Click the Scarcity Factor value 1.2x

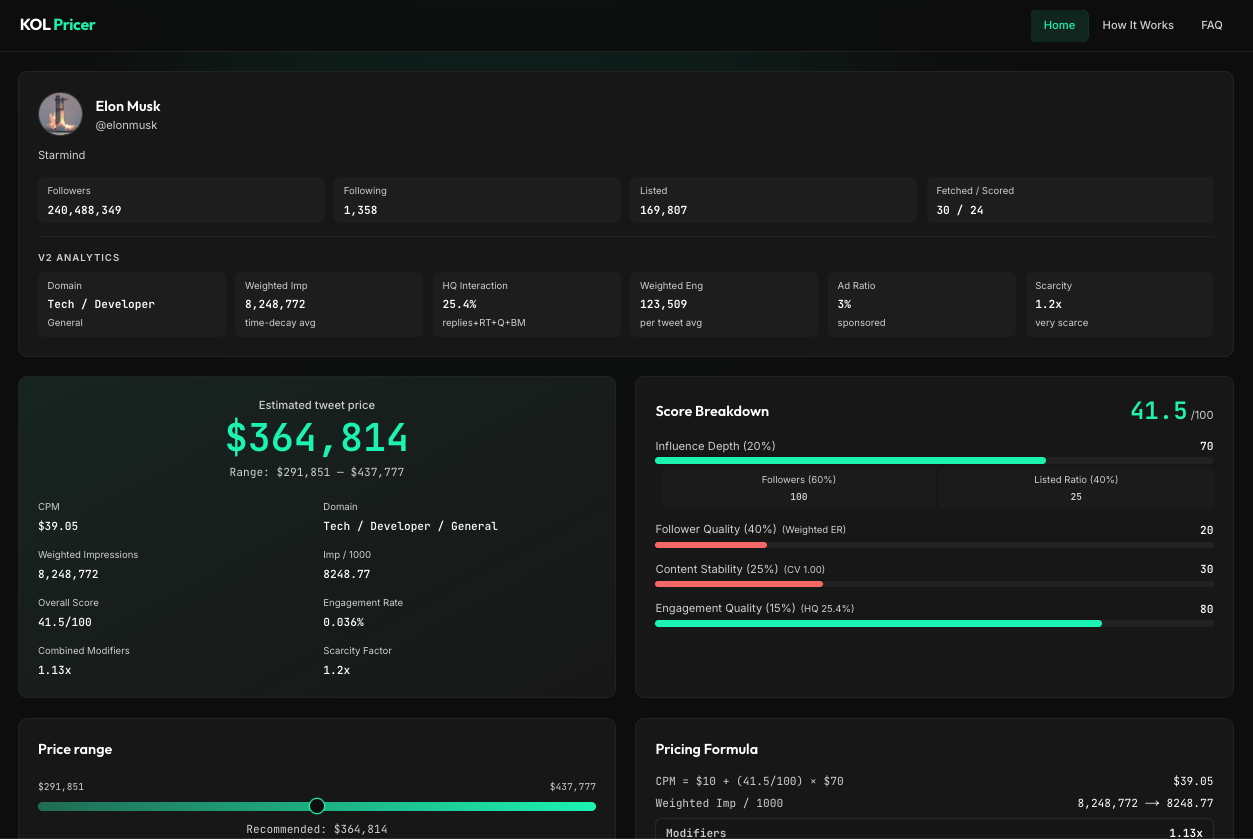337,670
